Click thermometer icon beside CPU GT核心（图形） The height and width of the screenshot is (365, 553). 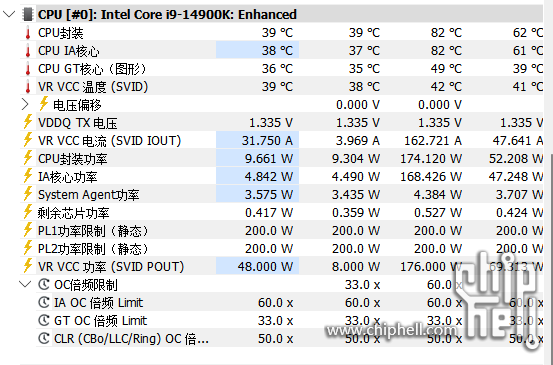pos(28,69)
